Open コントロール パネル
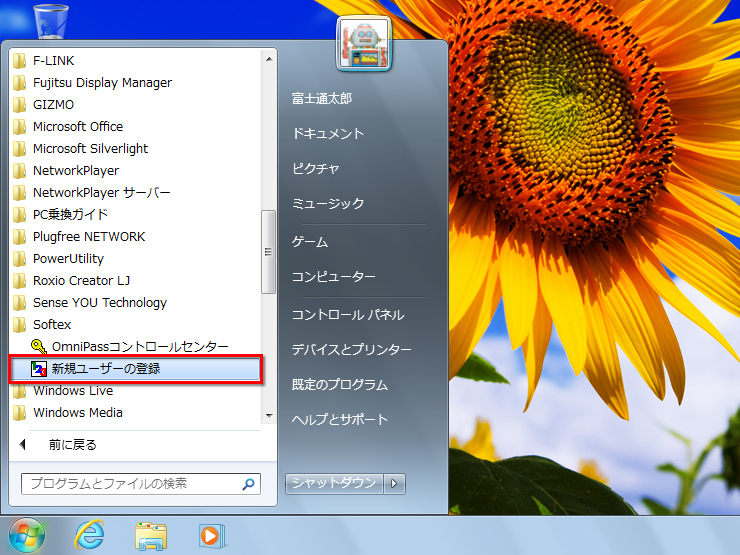This screenshot has height=555, width=740. click(348, 315)
